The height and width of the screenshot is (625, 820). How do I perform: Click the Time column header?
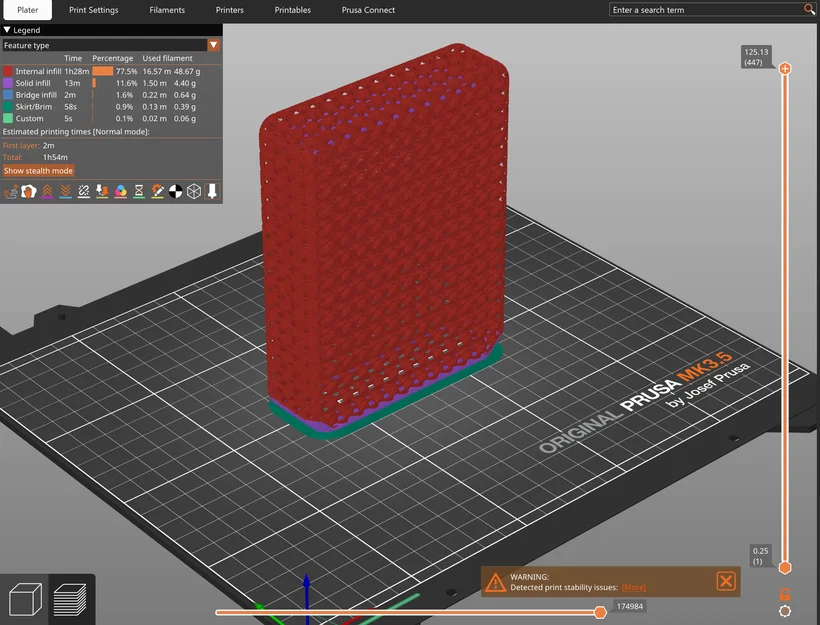click(x=73, y=58)
